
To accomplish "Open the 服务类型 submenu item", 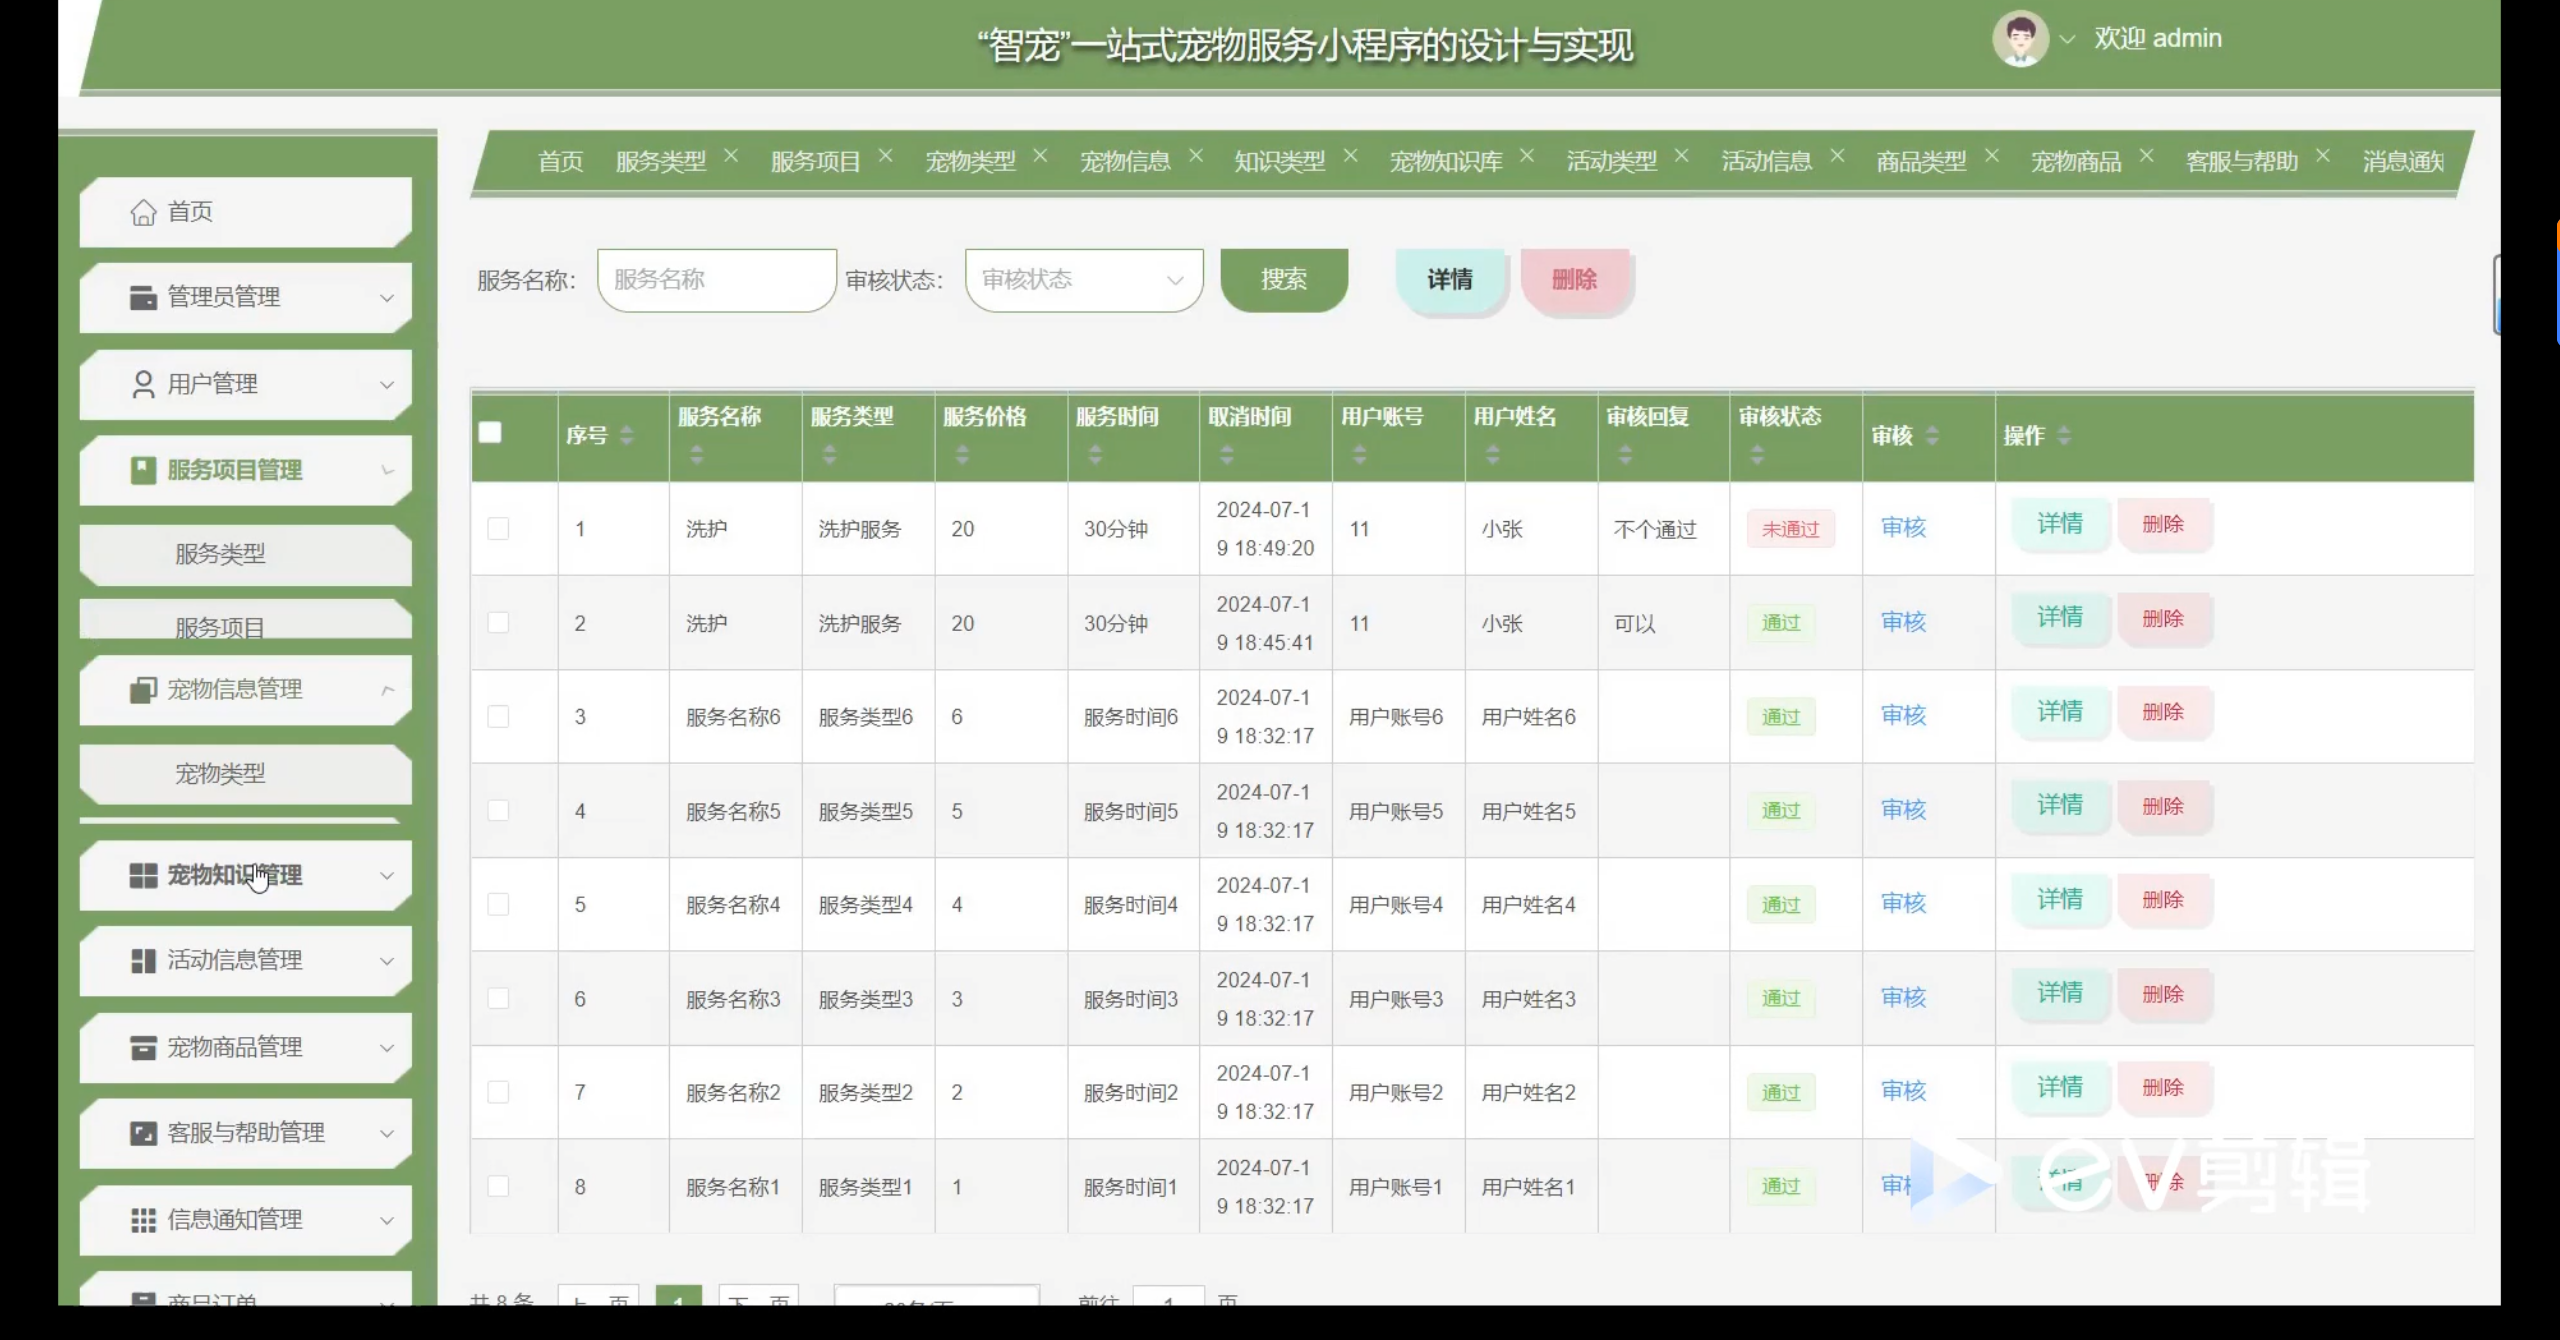I will coord(220,554).
